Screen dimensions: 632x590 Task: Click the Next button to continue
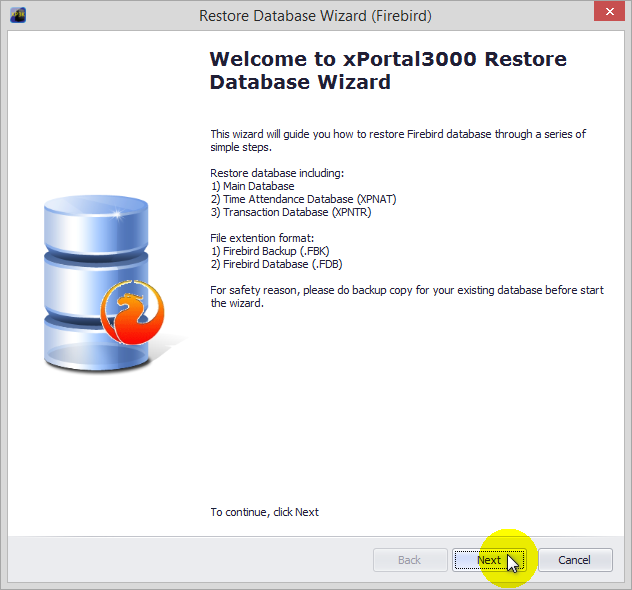coord(489,560)
